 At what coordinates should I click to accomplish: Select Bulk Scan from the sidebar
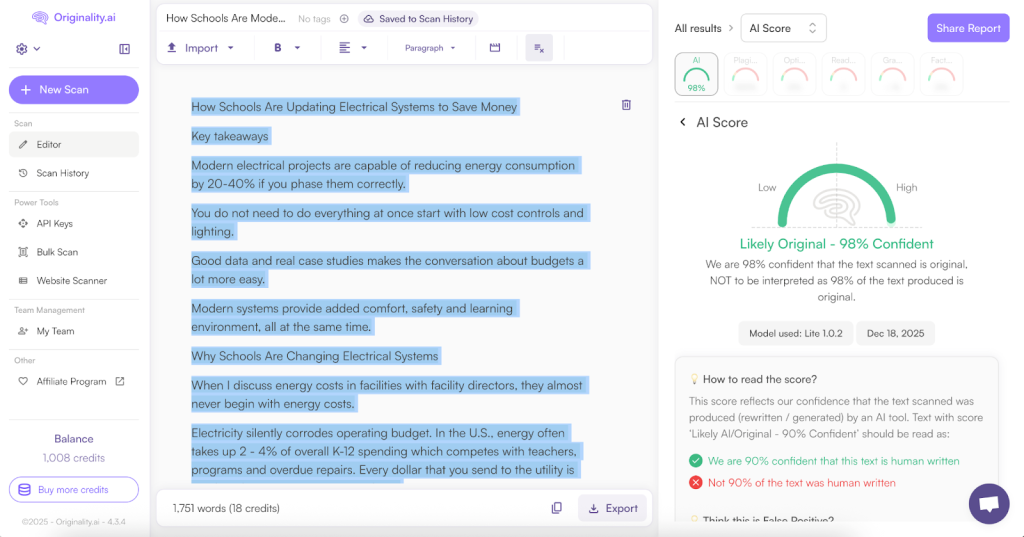(57, 252)
